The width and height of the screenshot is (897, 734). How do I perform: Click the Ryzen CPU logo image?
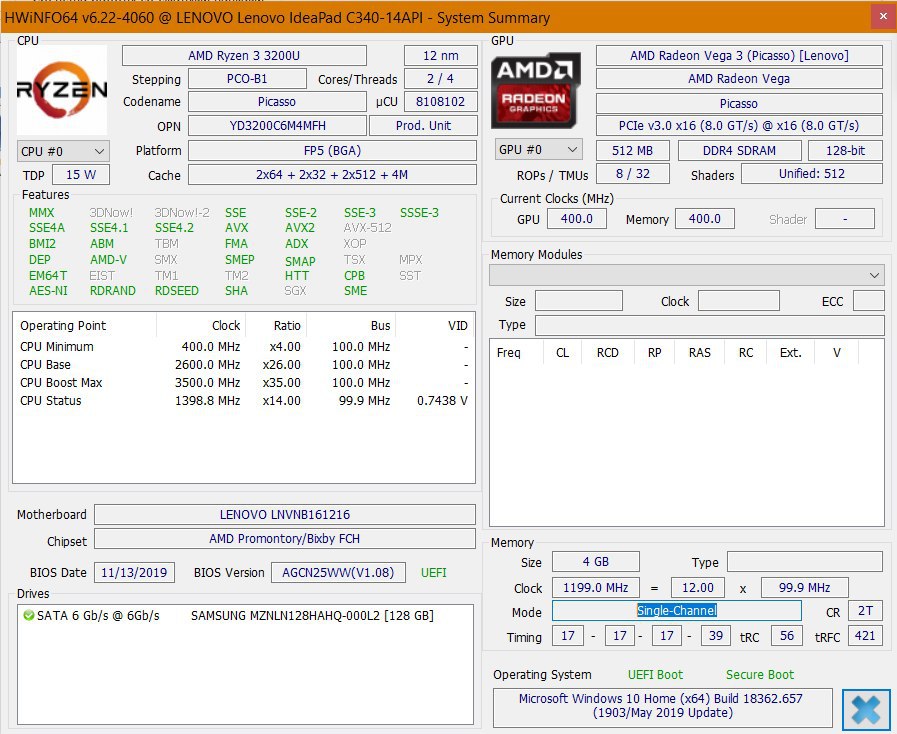[62, 90]
